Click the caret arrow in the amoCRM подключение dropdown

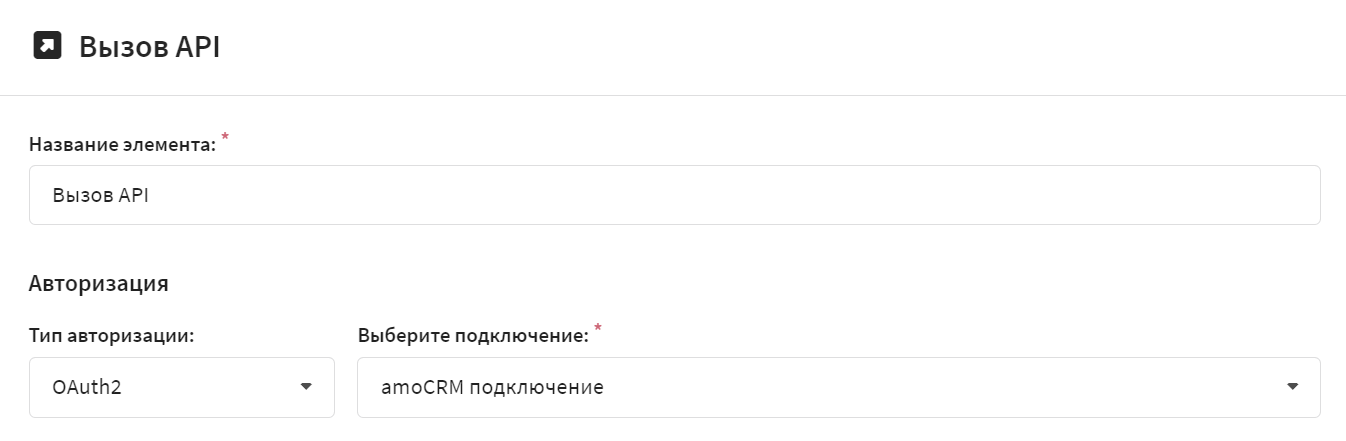(1292, 387)
